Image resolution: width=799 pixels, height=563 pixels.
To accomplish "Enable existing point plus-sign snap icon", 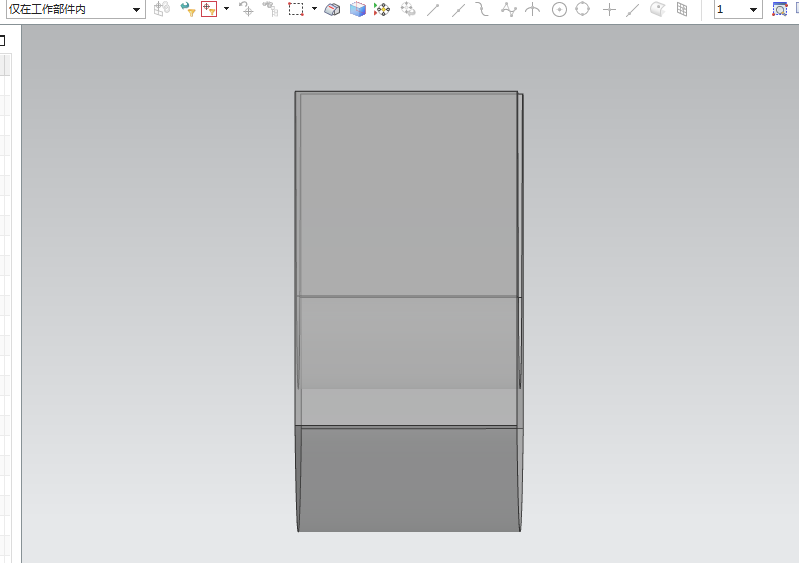I will [609, 9].
